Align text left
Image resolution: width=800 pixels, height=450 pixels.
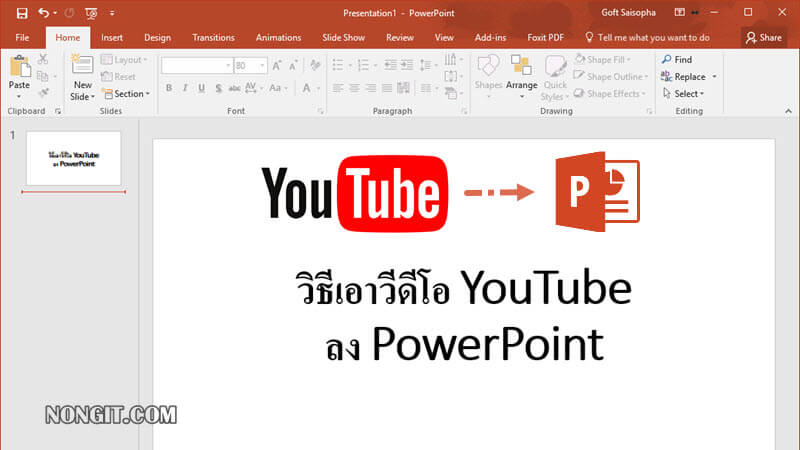coord(338,88)
